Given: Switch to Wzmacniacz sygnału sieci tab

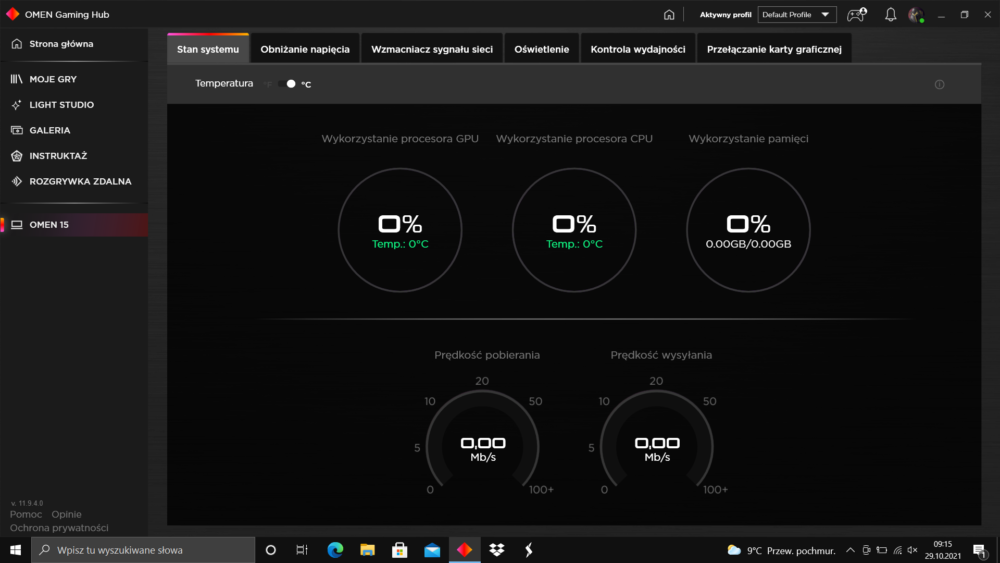Looking at the screenshot, I should tap(432, 49).
